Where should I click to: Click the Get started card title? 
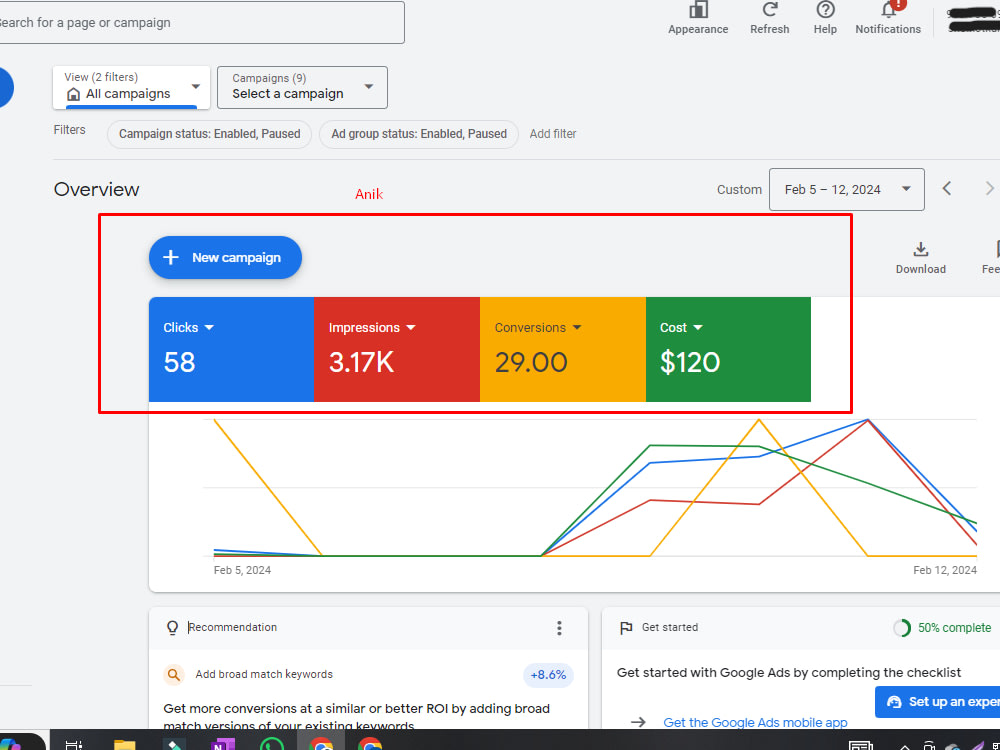click(x=670, y=627)
